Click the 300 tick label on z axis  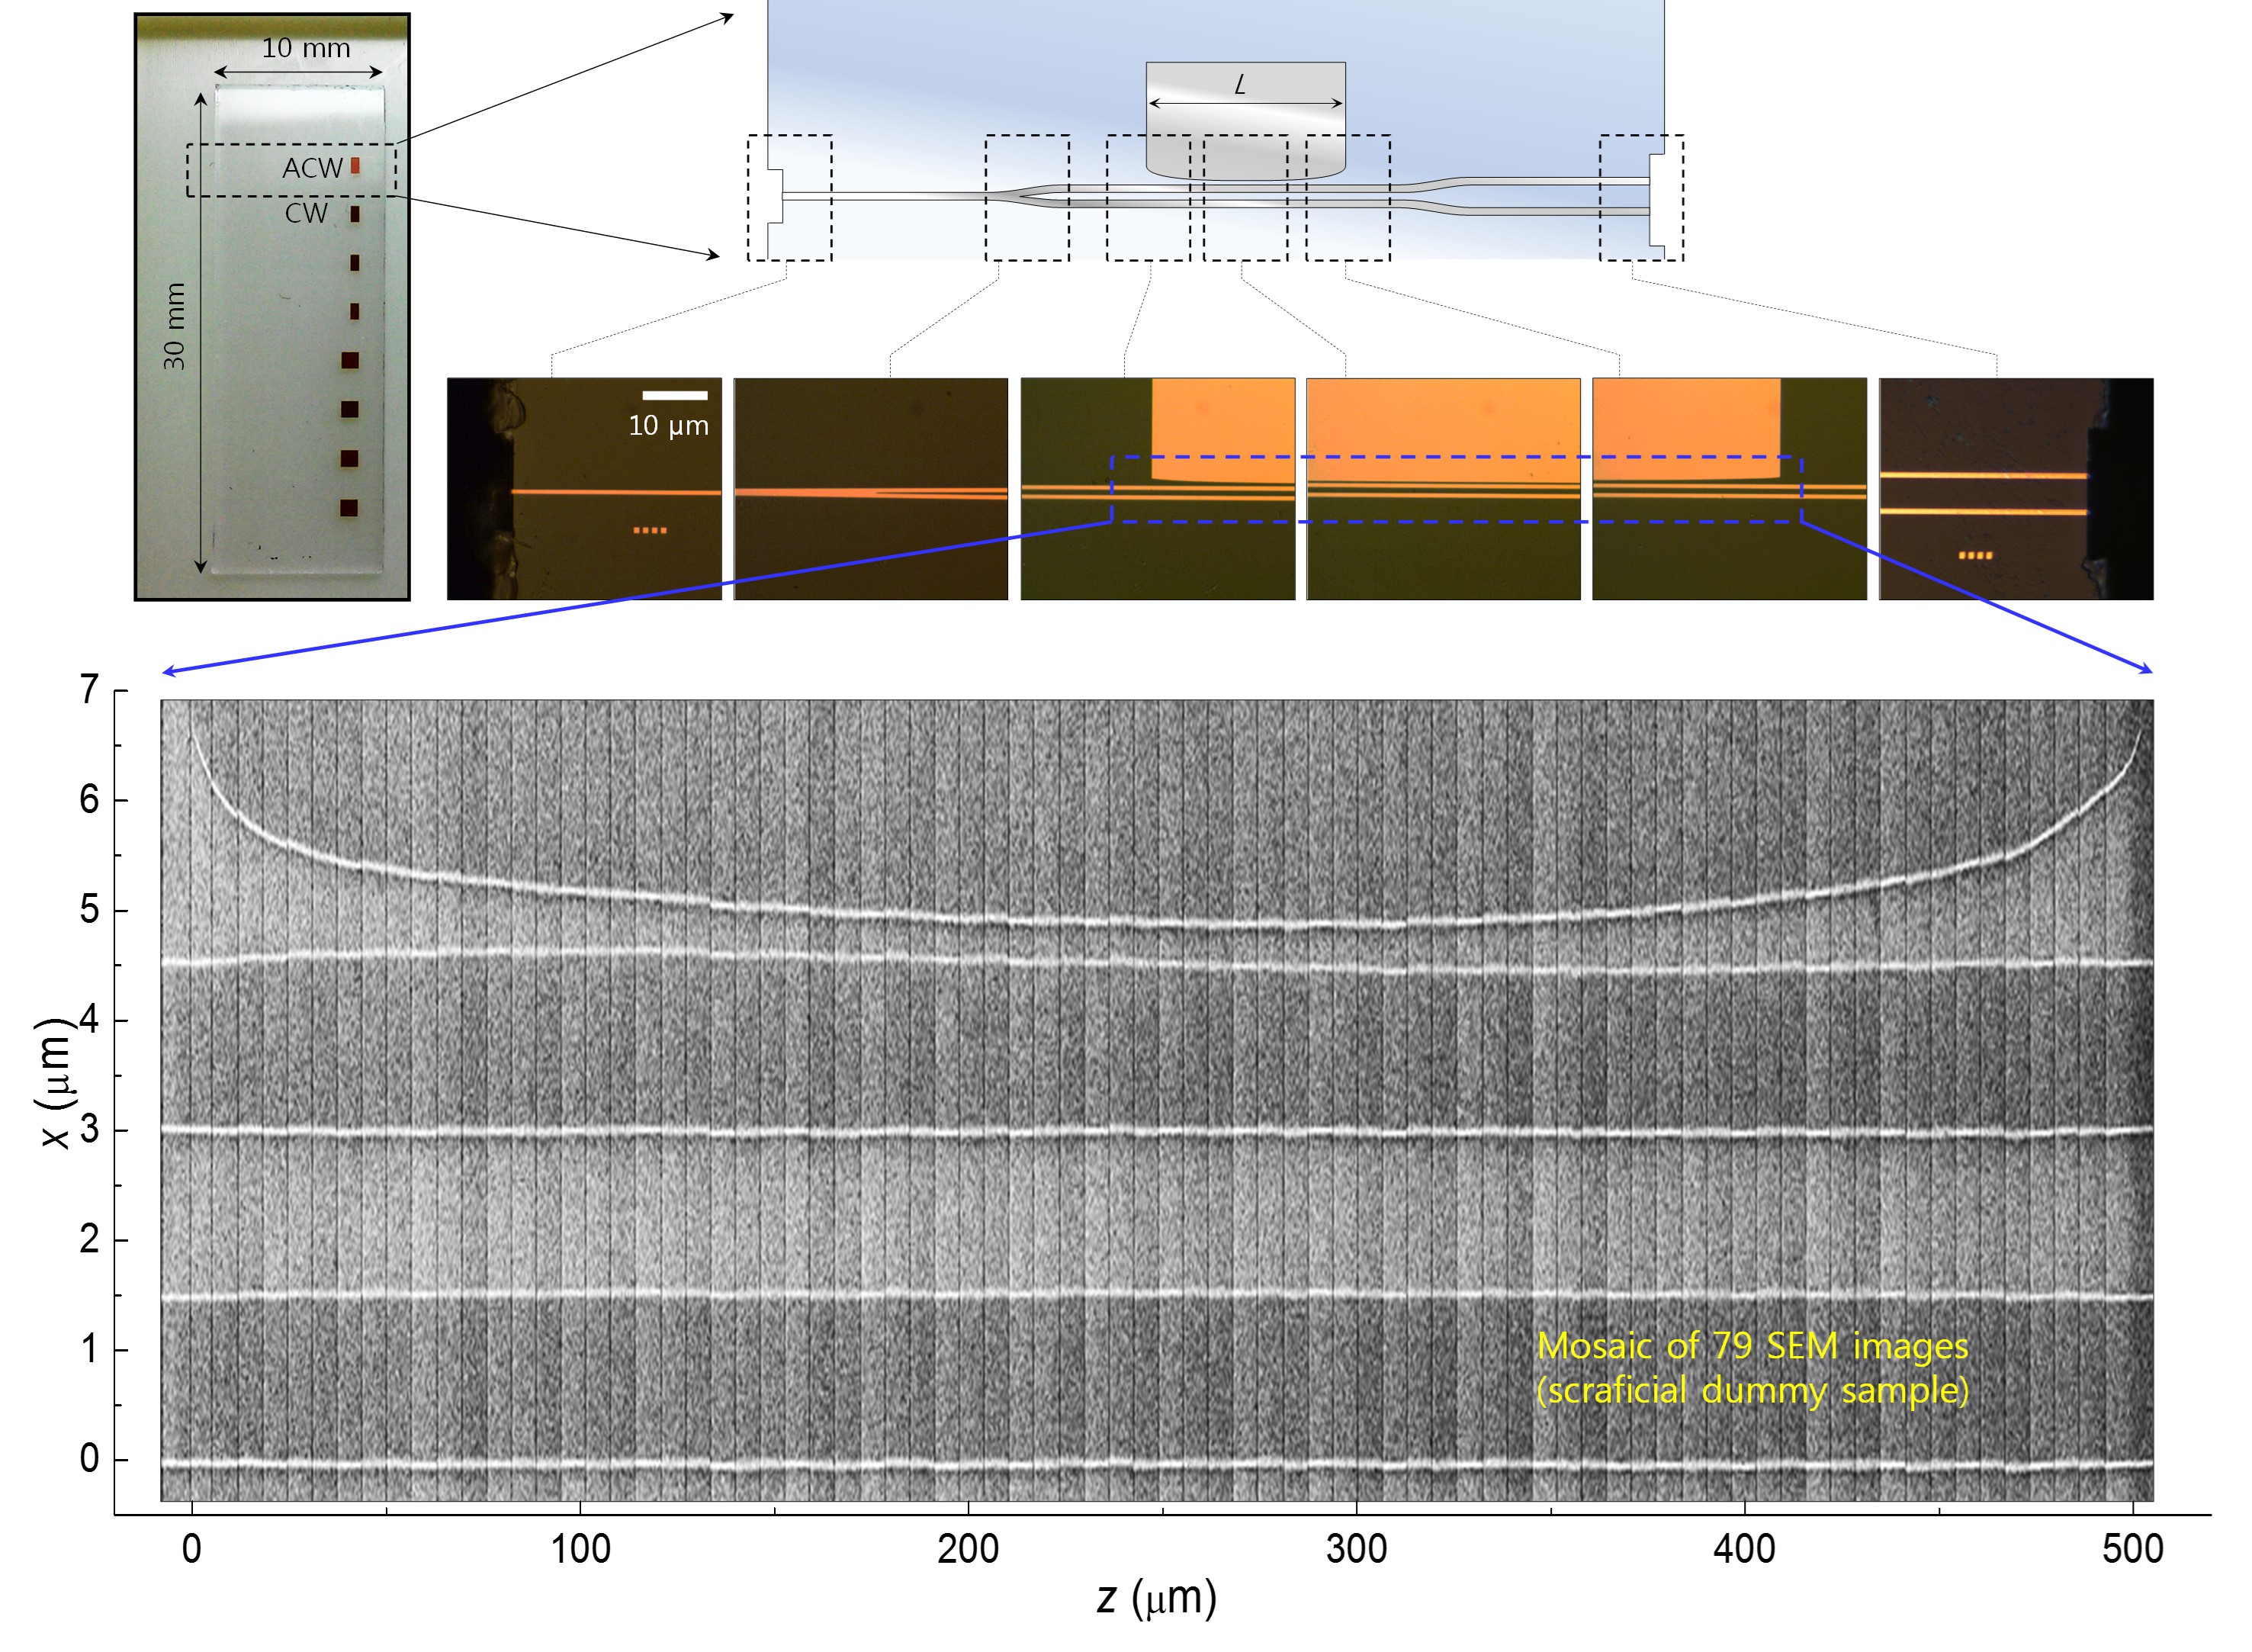click(x=1355, y=1549)
